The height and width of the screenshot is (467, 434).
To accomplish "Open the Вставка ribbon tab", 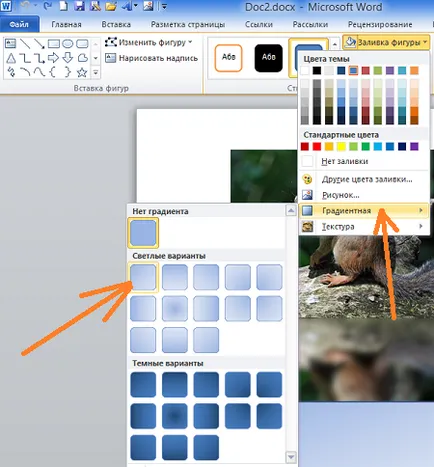I will [116, 24].
